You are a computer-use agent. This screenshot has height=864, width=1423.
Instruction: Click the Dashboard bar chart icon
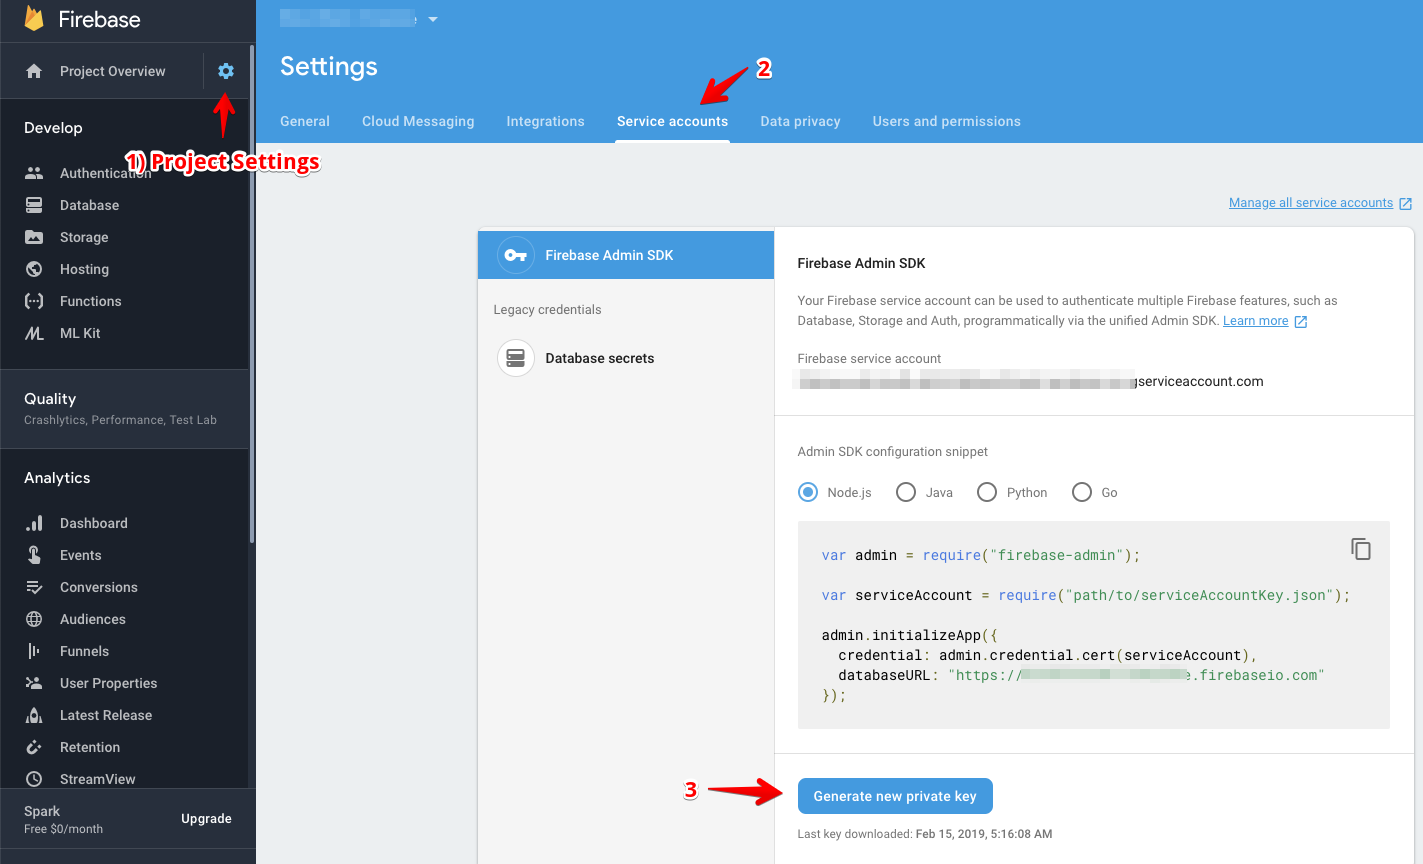[34, 523]
